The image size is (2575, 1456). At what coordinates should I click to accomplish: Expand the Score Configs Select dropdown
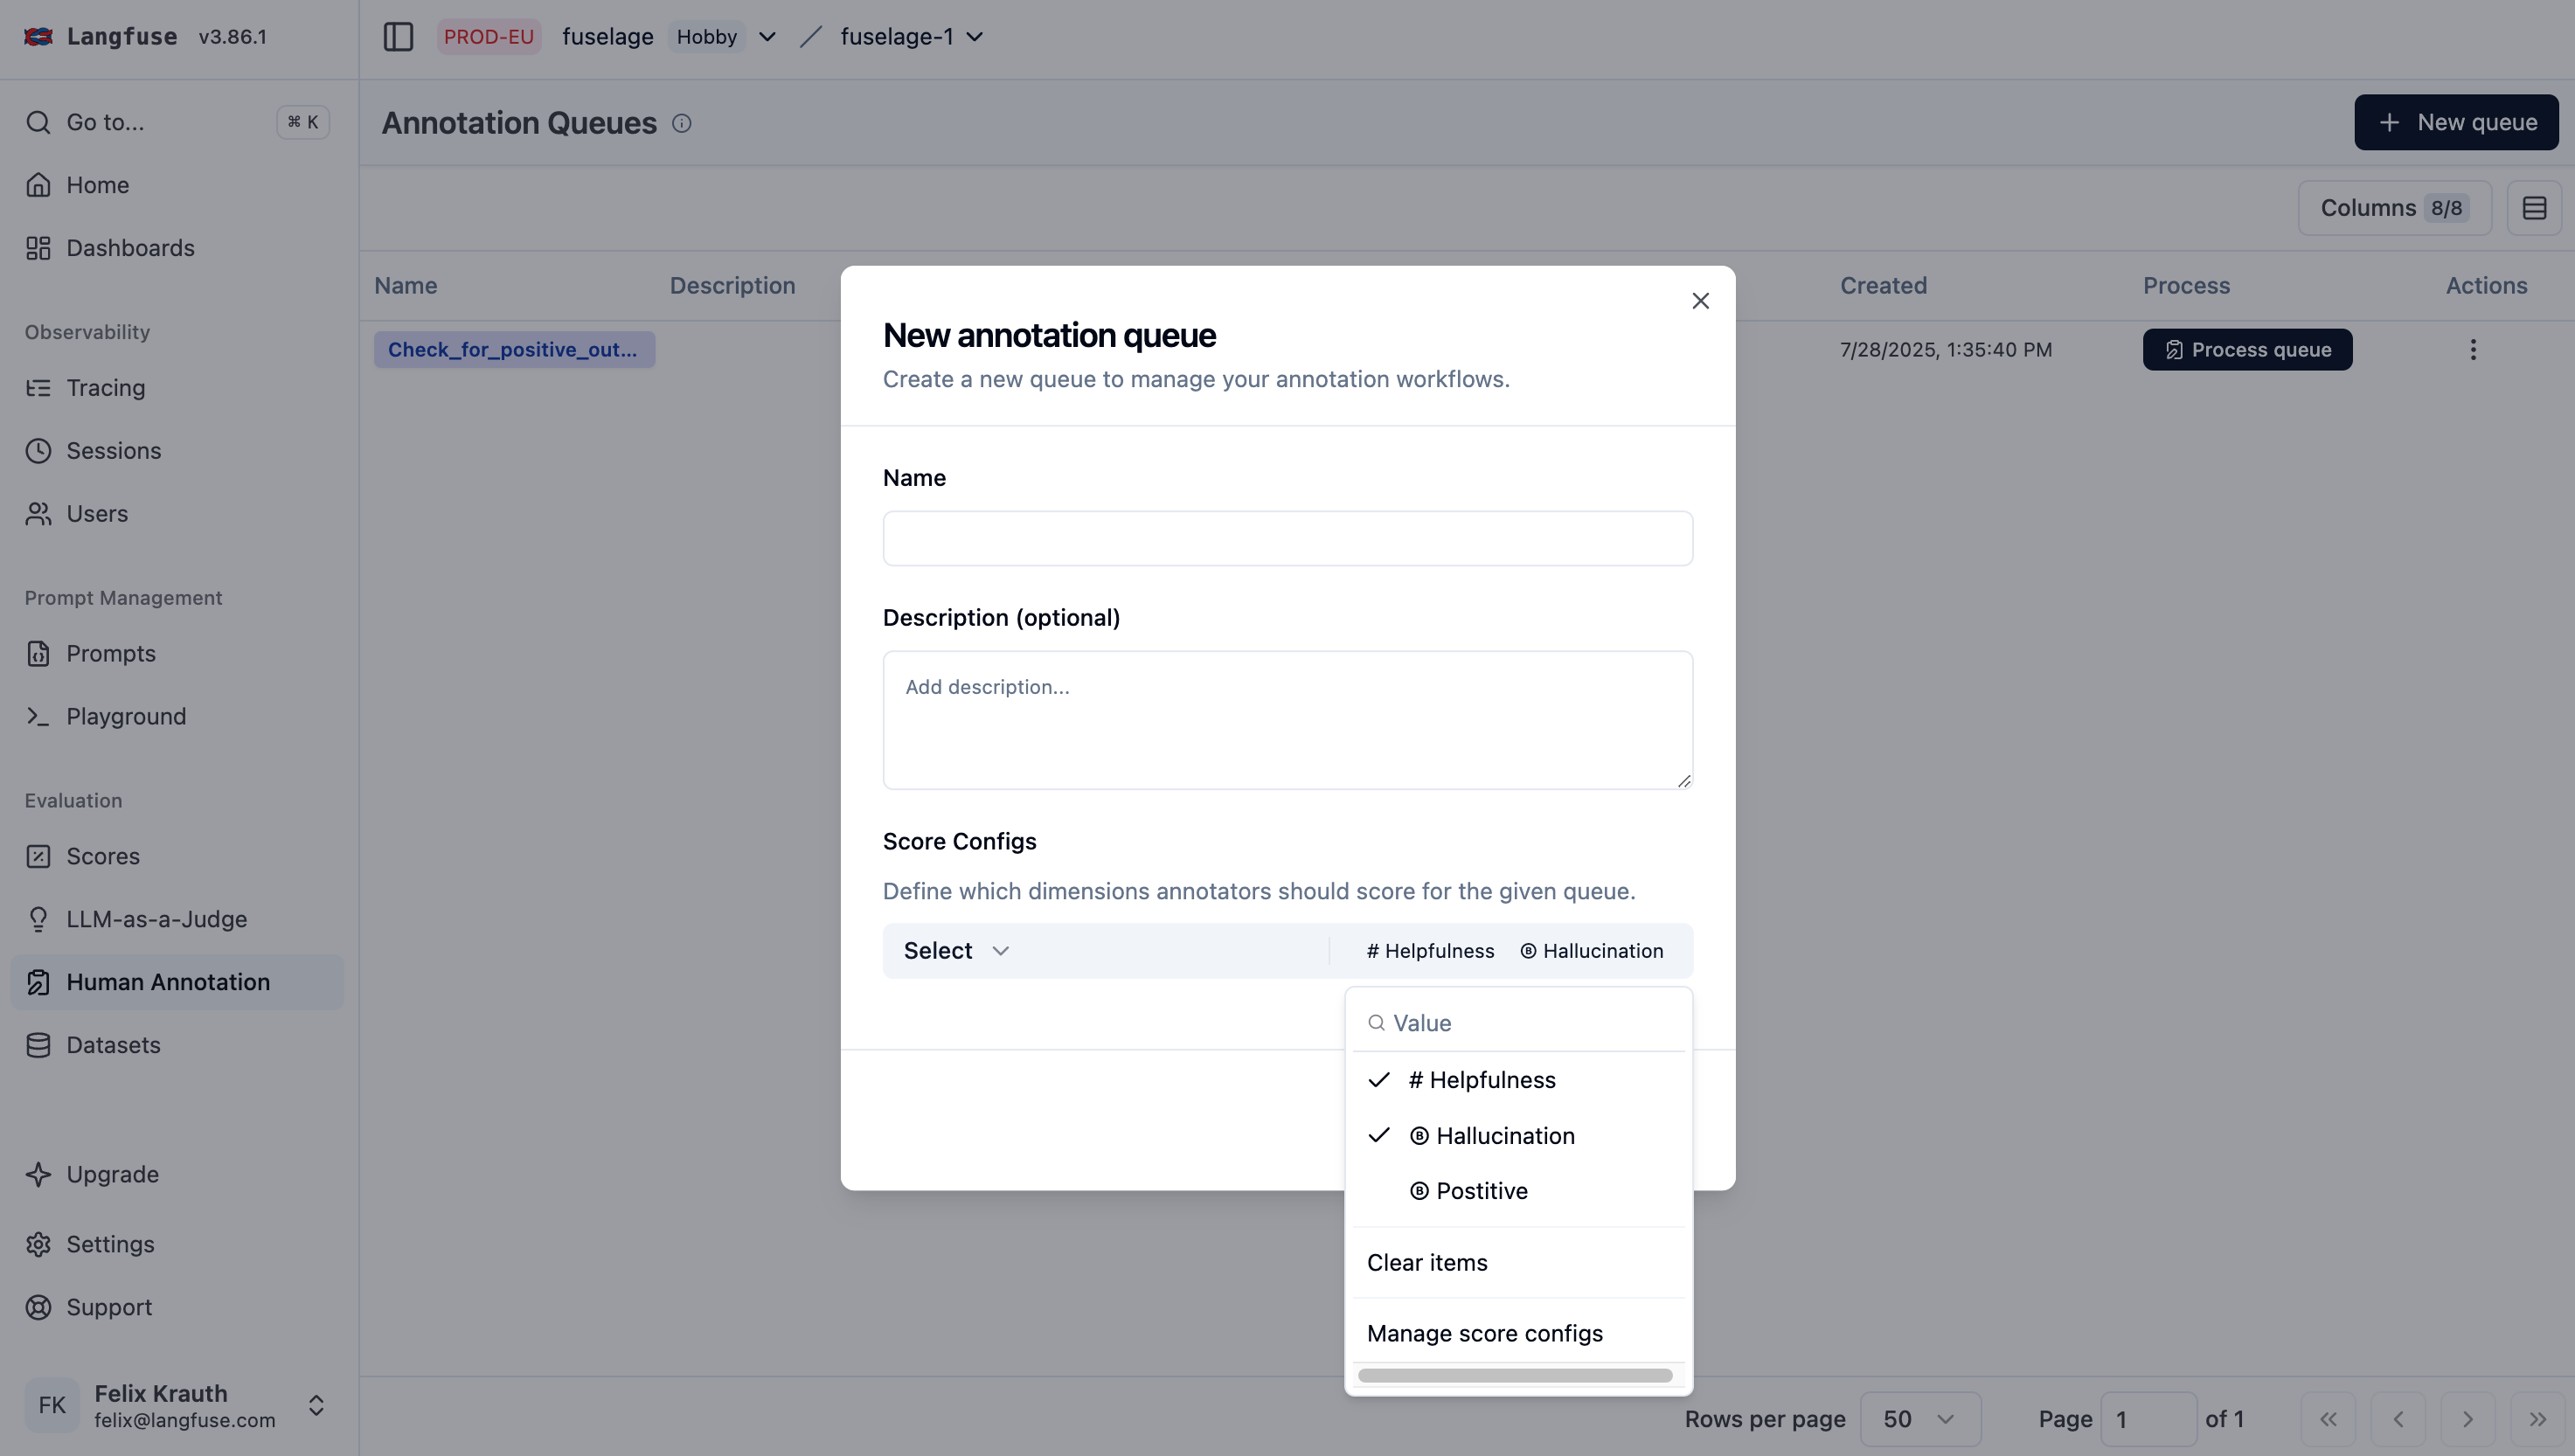[957, 951]
